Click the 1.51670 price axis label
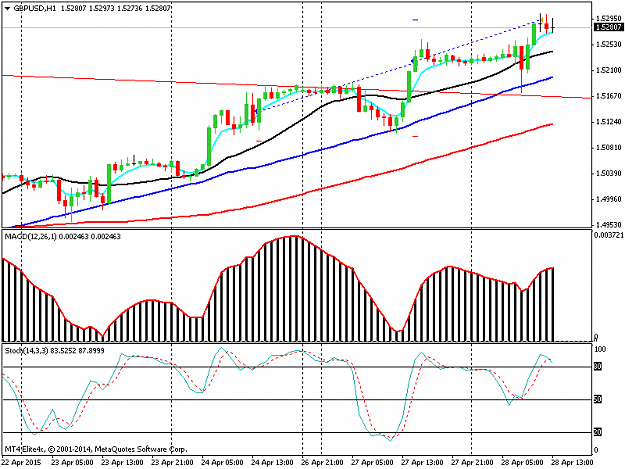 click(x=609, y=96)
